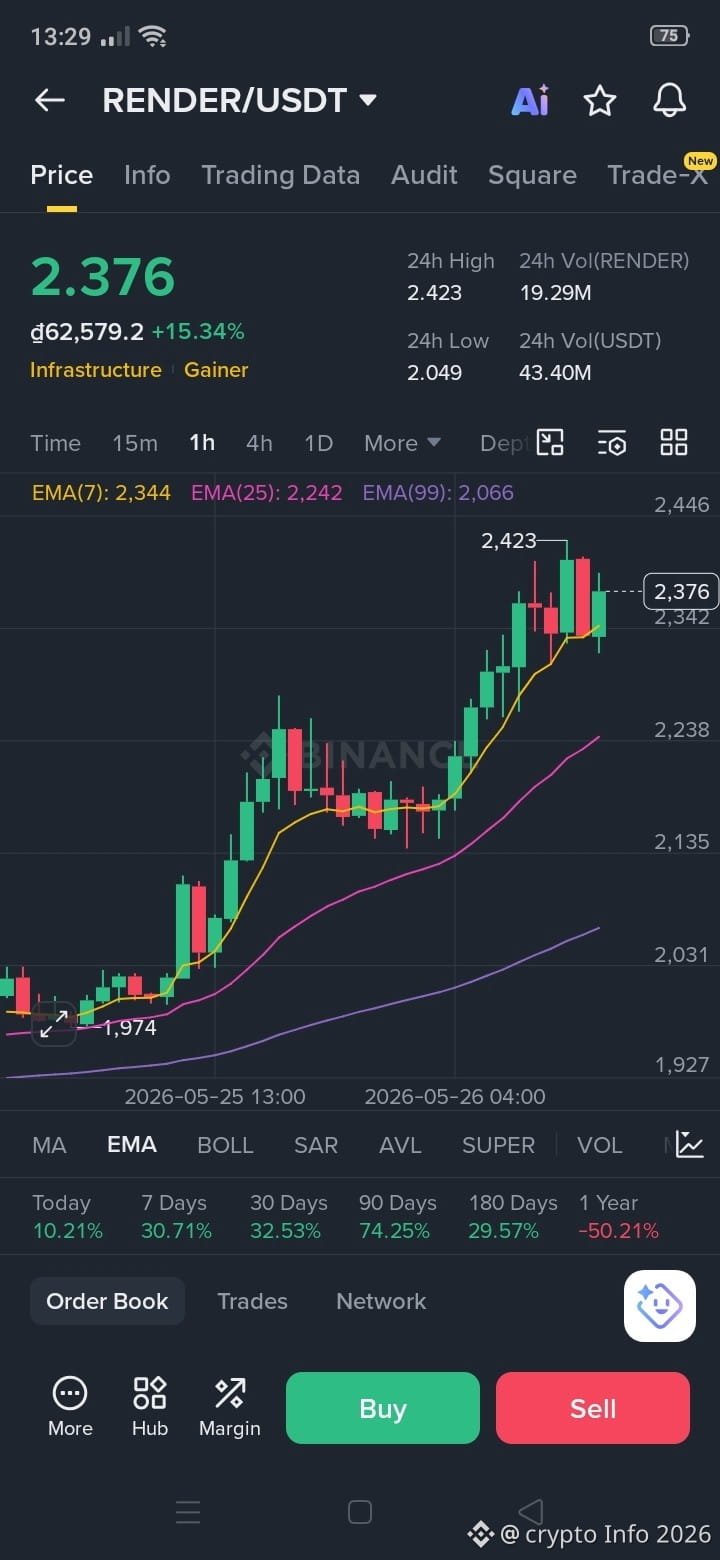Enable the SAR indicator

[x=316, y=1145]
